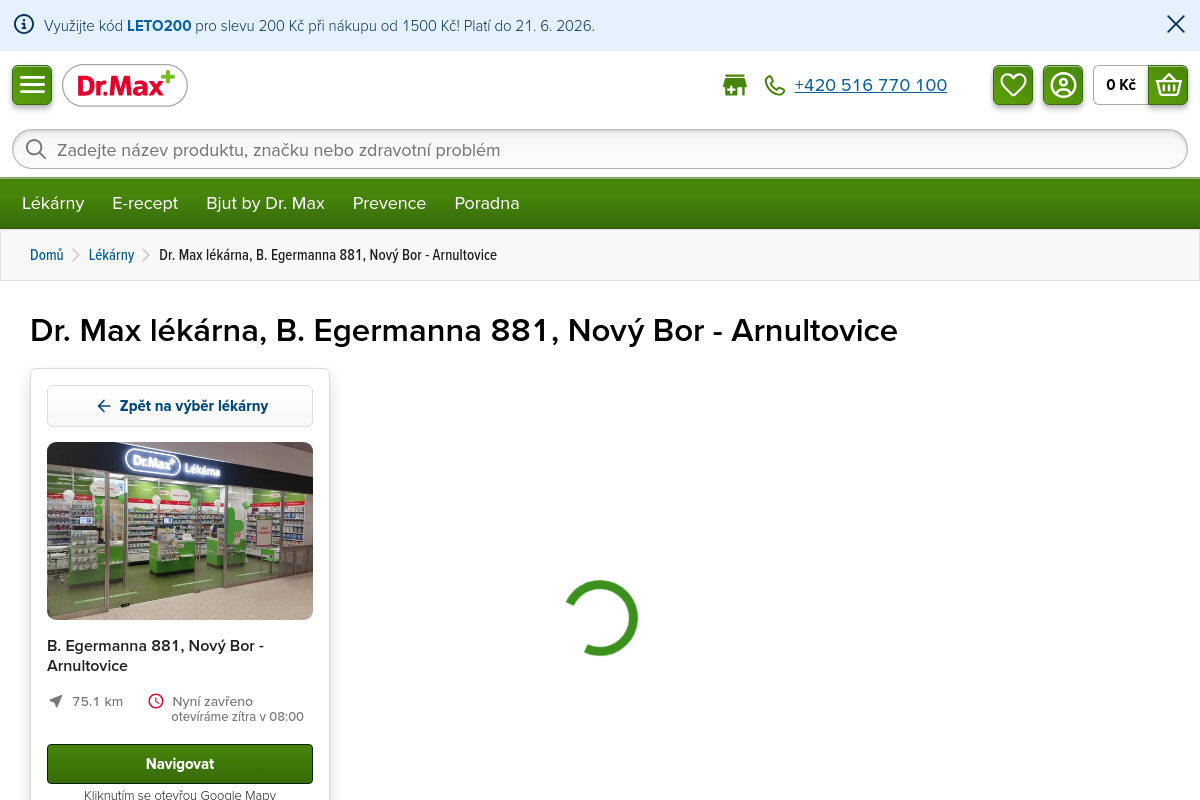
Task: Open Bjut by Dr. Max menu
Action: point(266,203)
